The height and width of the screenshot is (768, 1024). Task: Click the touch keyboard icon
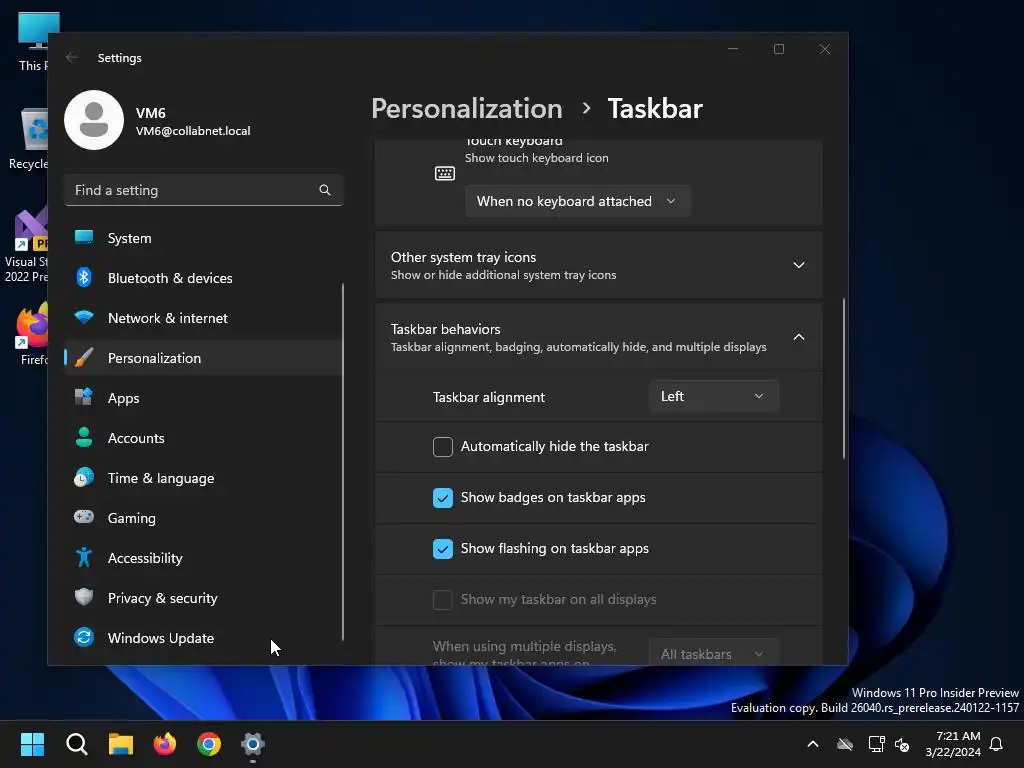click(x=445, y=173)
